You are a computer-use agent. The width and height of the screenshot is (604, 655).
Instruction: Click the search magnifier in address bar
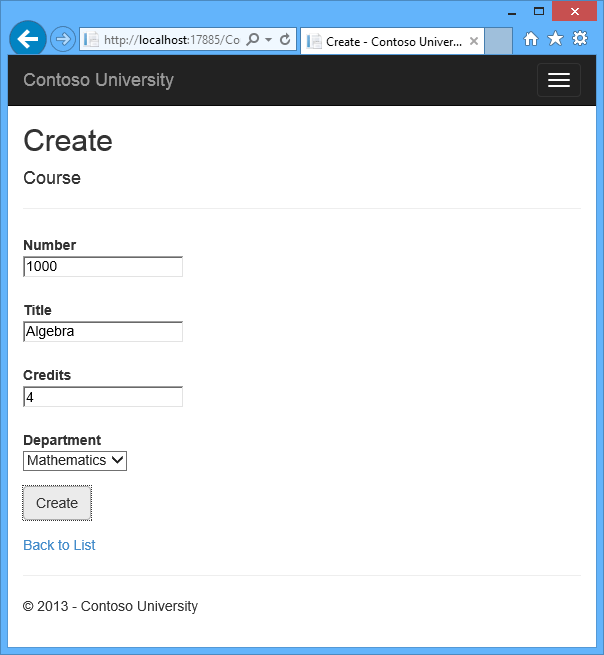[x=252, y=40]
